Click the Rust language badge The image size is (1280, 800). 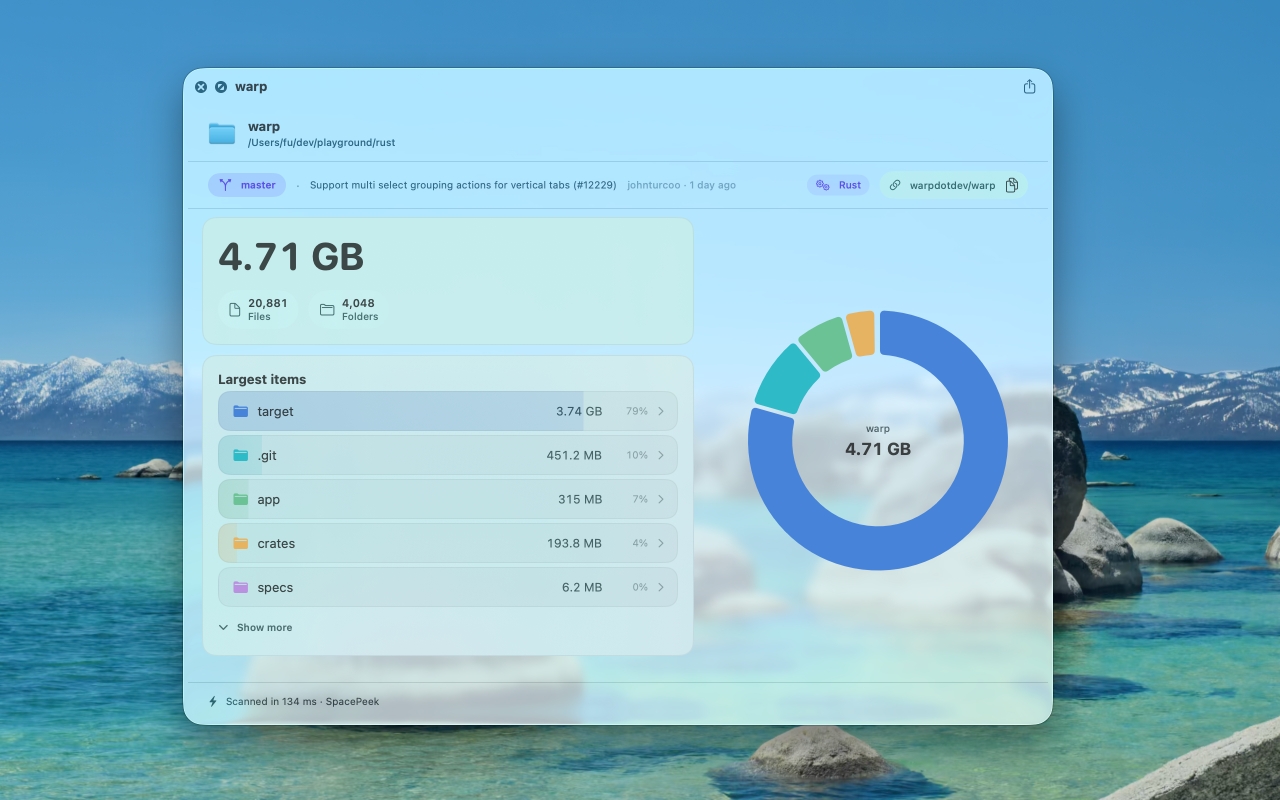tap(838, 185)
